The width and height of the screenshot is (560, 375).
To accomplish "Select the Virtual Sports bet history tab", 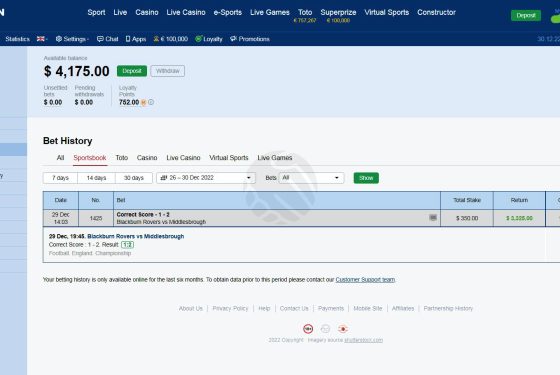I will click(x=229, y=158).
